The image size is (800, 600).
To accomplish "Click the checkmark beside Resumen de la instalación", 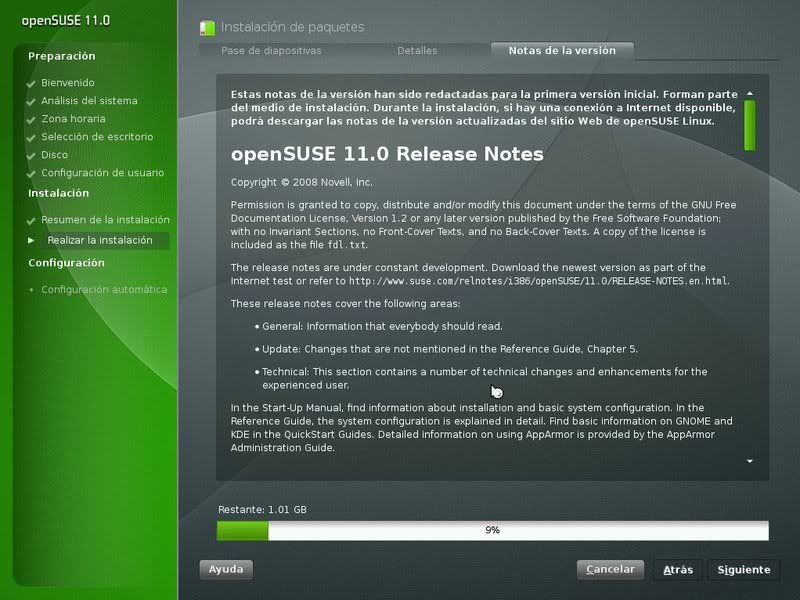I will click(31, 221).
